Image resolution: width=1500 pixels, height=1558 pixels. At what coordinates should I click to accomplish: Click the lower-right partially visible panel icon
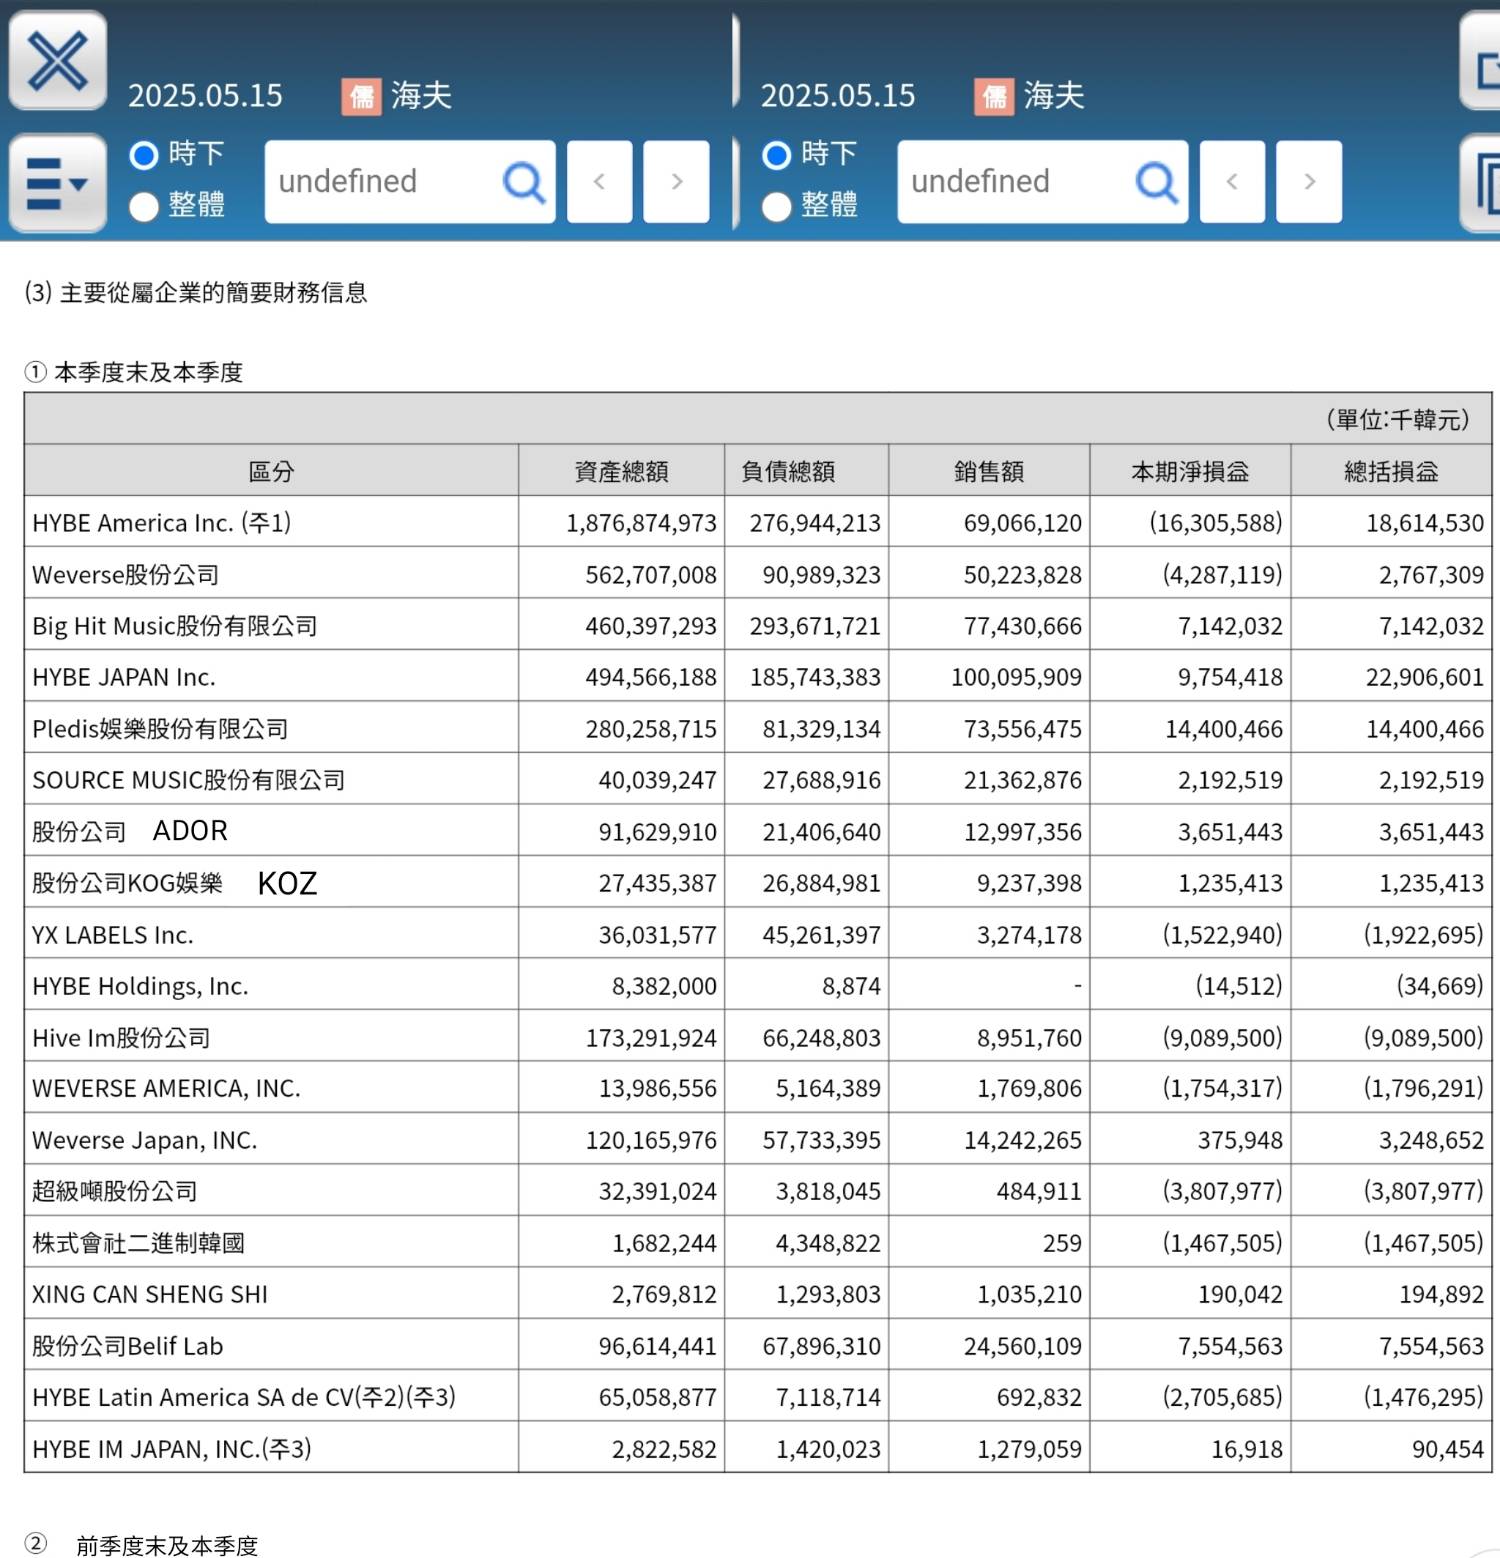pos(1481,183)
